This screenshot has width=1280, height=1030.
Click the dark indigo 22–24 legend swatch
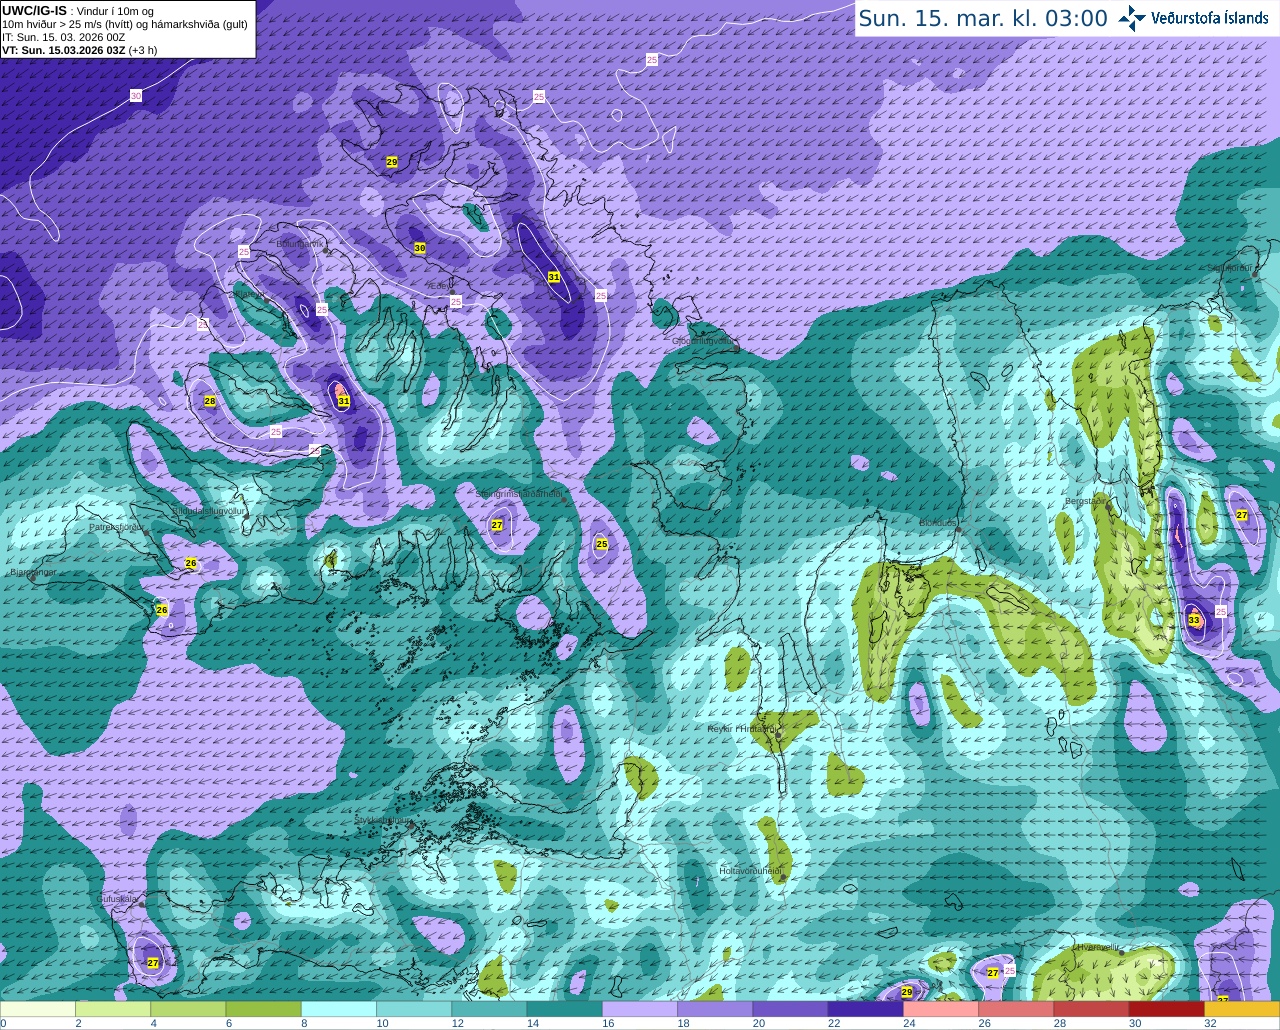click(x=866, y=1009)
